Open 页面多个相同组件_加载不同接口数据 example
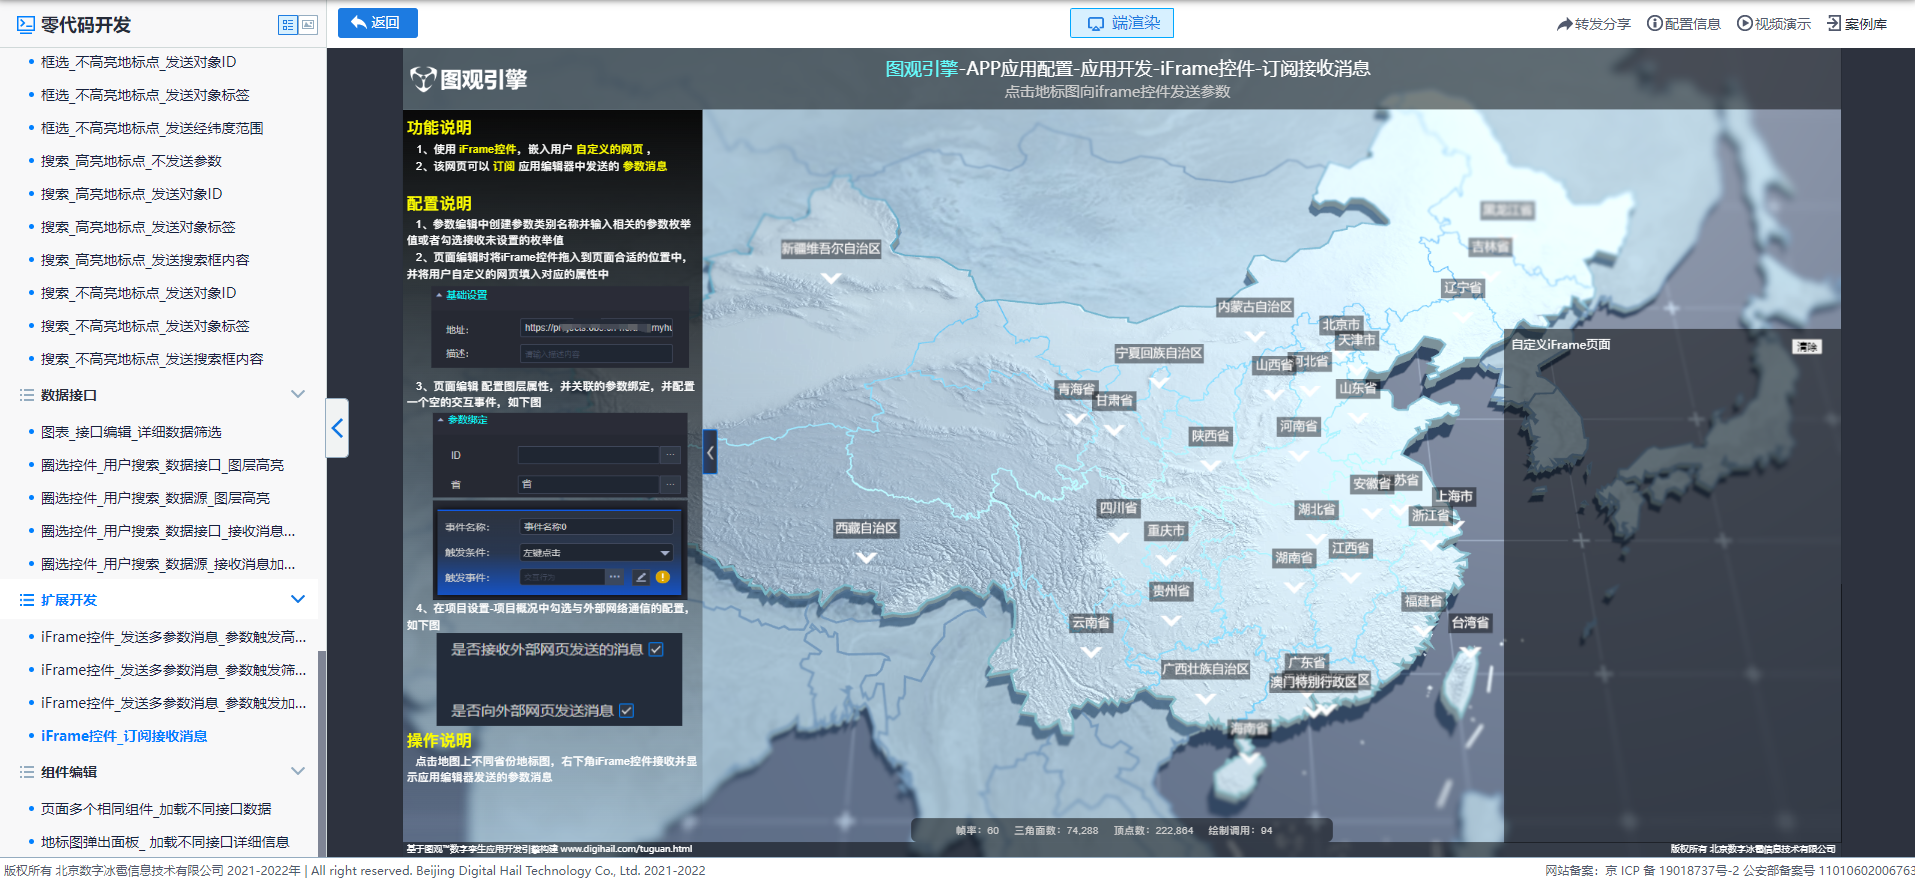This screenshot has width=1915, height=879. pos(156,809)
